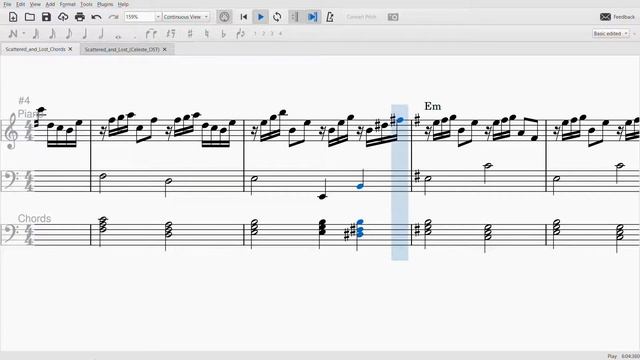Toggle the metronome
Viewport: 640px width, 360px height.
(330, 17)
